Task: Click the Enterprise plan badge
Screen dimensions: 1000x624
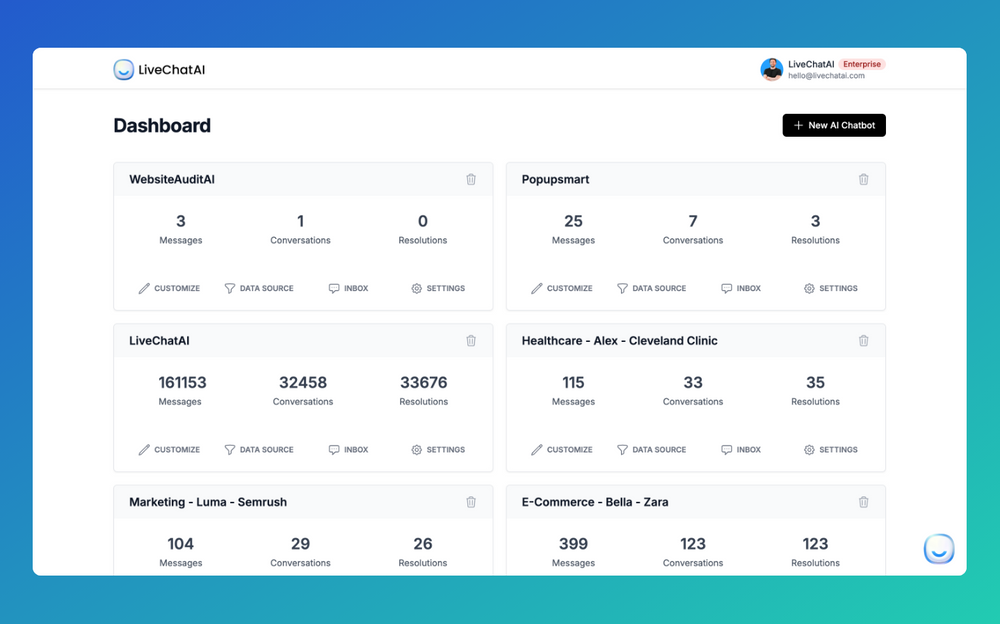Action: coord(862,63)
